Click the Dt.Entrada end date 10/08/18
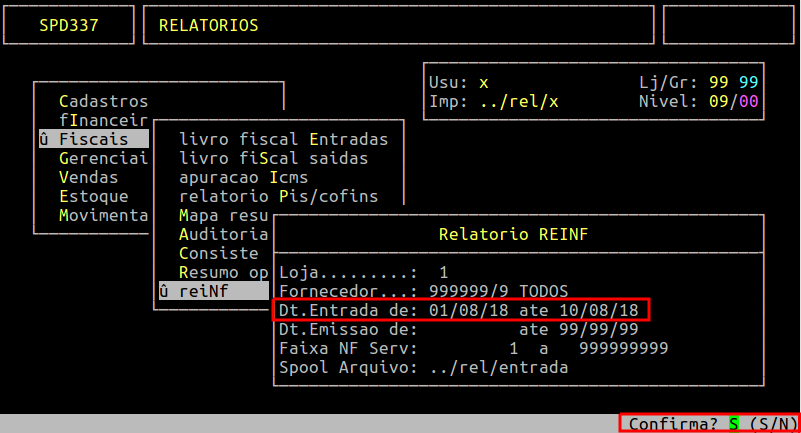801x433 pixels. [603, 310]
